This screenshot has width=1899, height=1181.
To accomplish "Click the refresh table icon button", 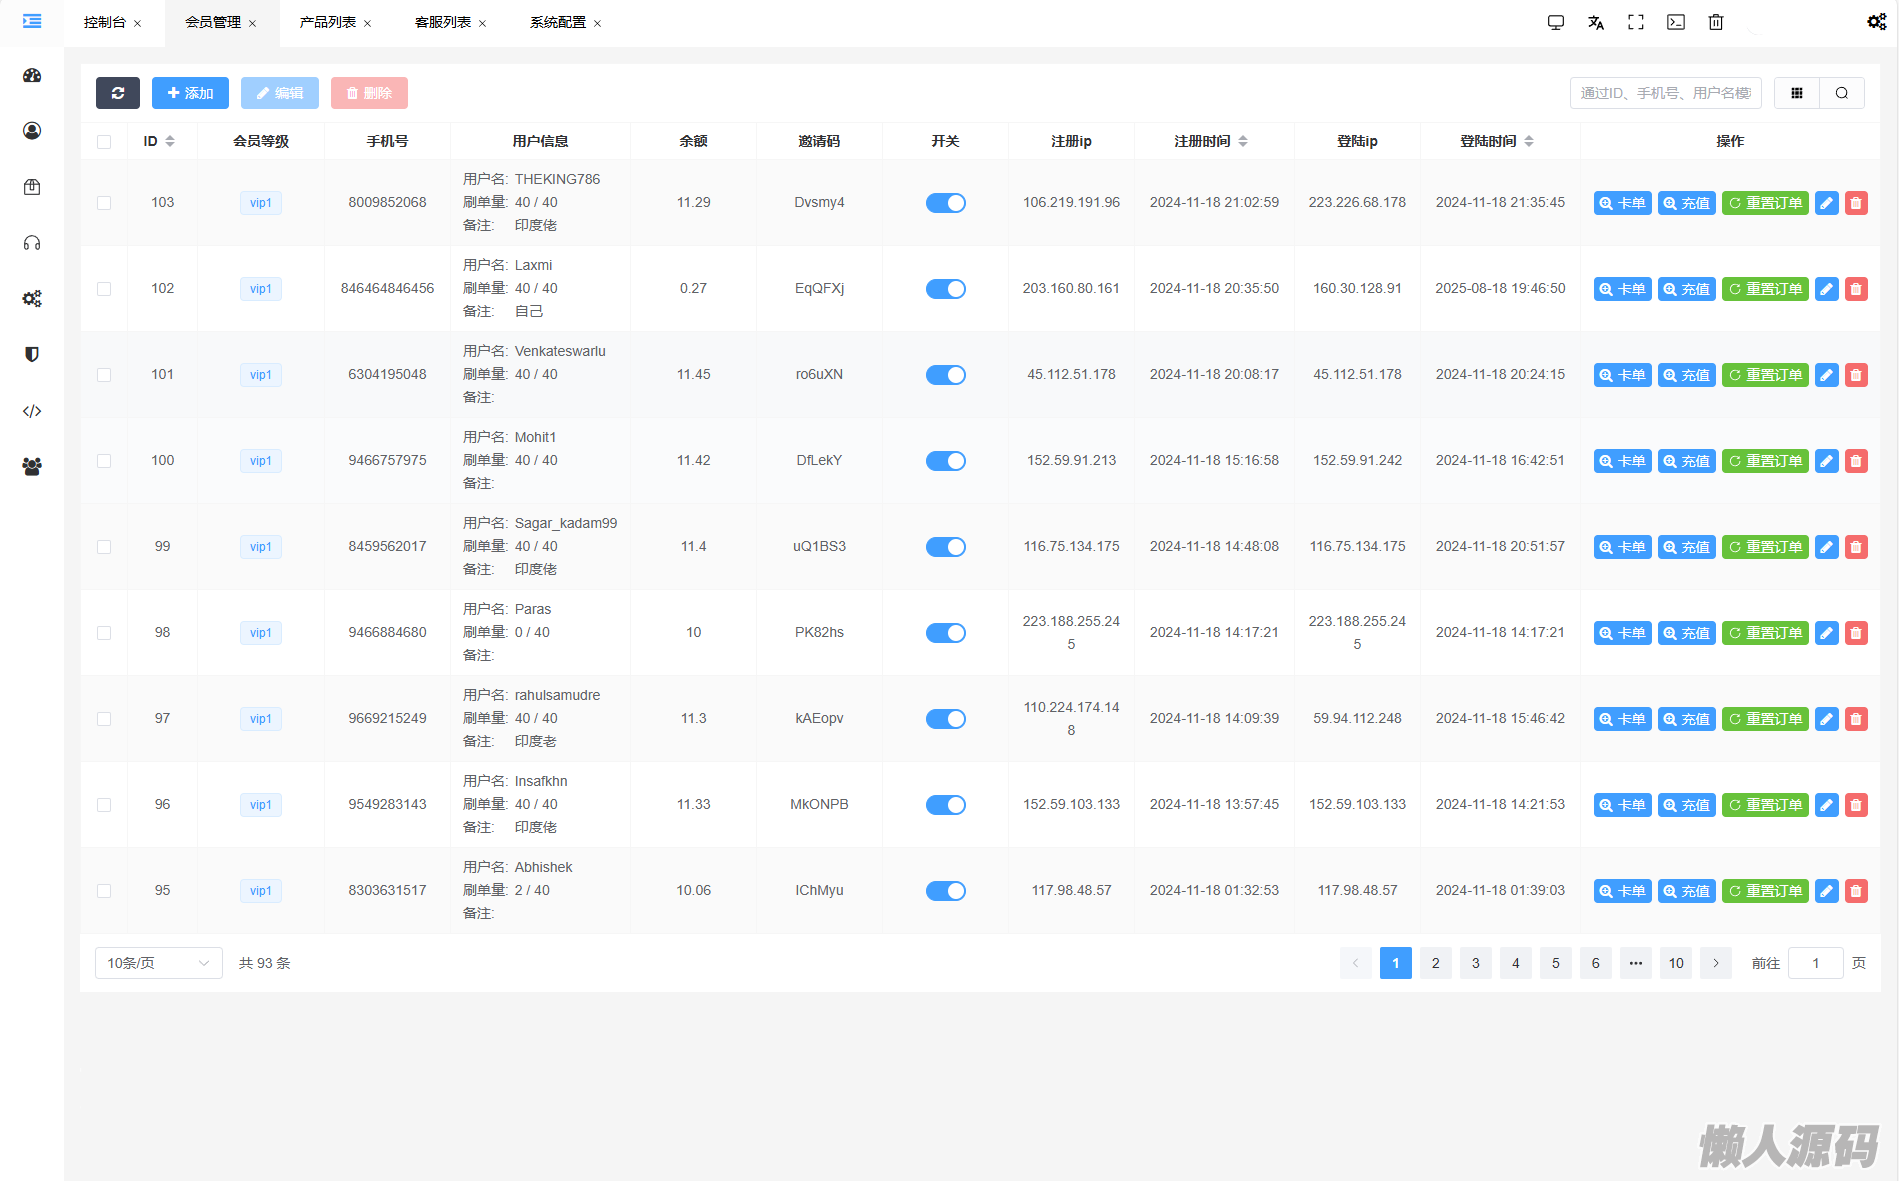I will tap(118, 93).
